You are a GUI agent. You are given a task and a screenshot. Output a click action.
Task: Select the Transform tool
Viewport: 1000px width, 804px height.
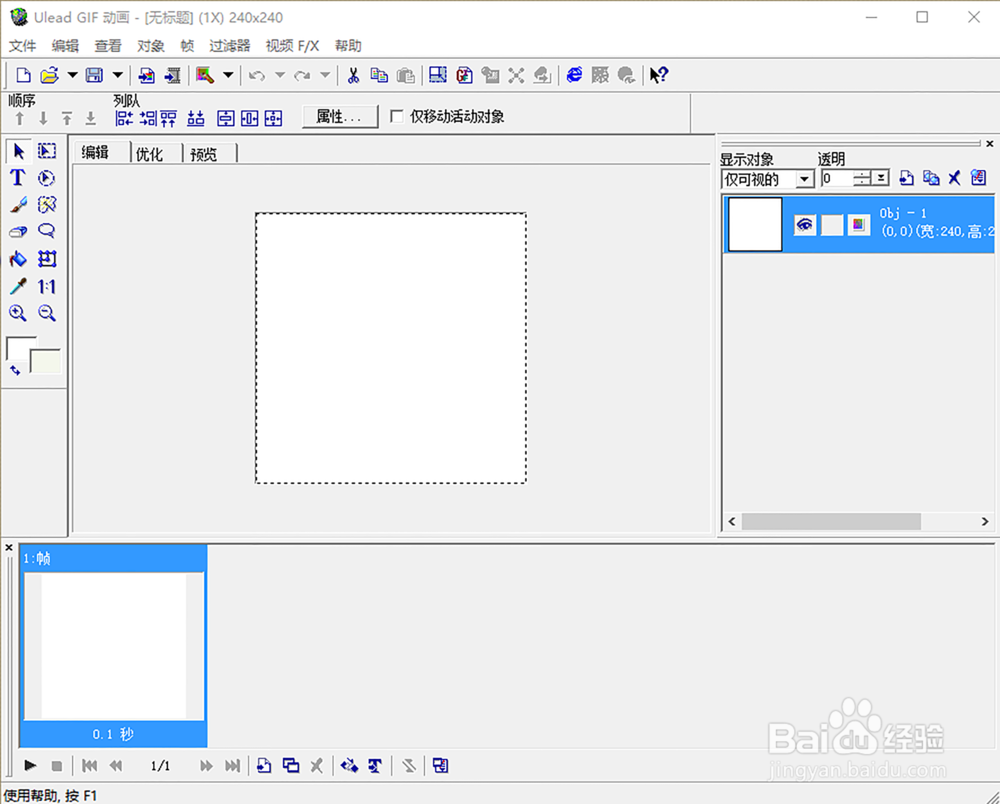tap(47, 259)
